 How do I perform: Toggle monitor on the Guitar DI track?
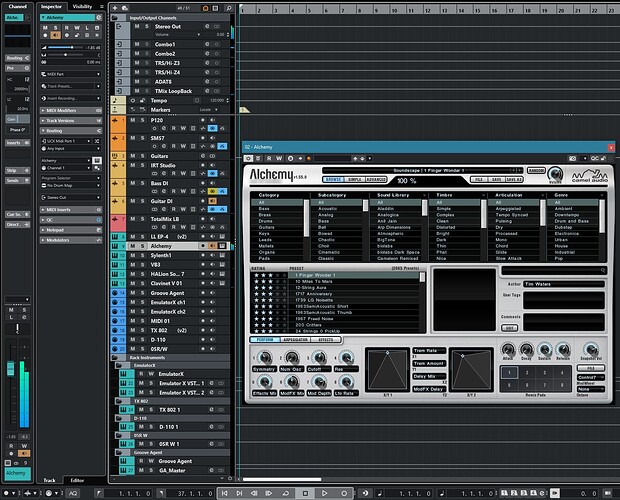pyautogui.click(x=213, y=201)
